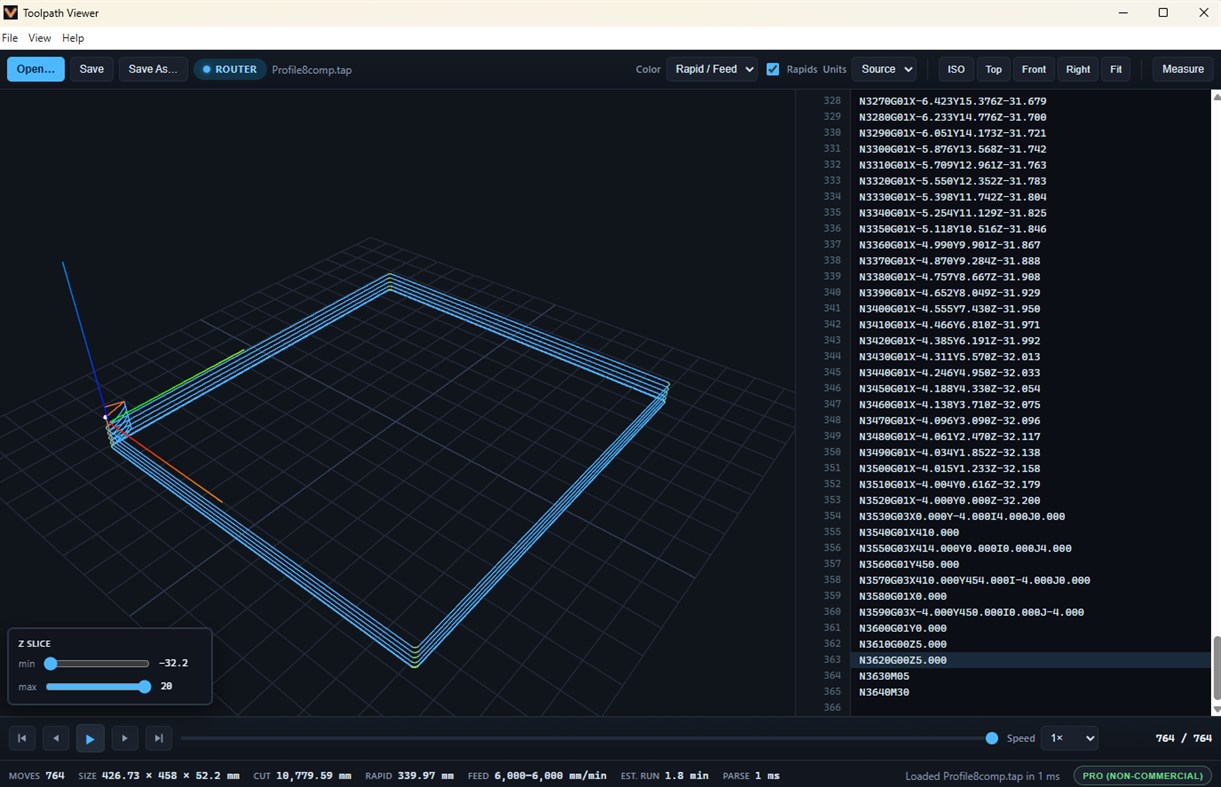Select line N3620G00Z5.000 in the code list
This screenshot has height=787, width=1221.
click(x=1030, y=660)
